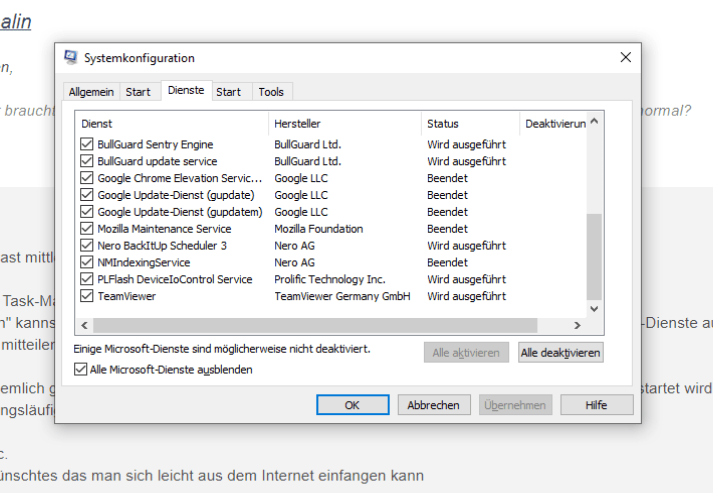
Task: Disable Mozilla Maintenance Service checkbox
Action: [x=86, y=228]
